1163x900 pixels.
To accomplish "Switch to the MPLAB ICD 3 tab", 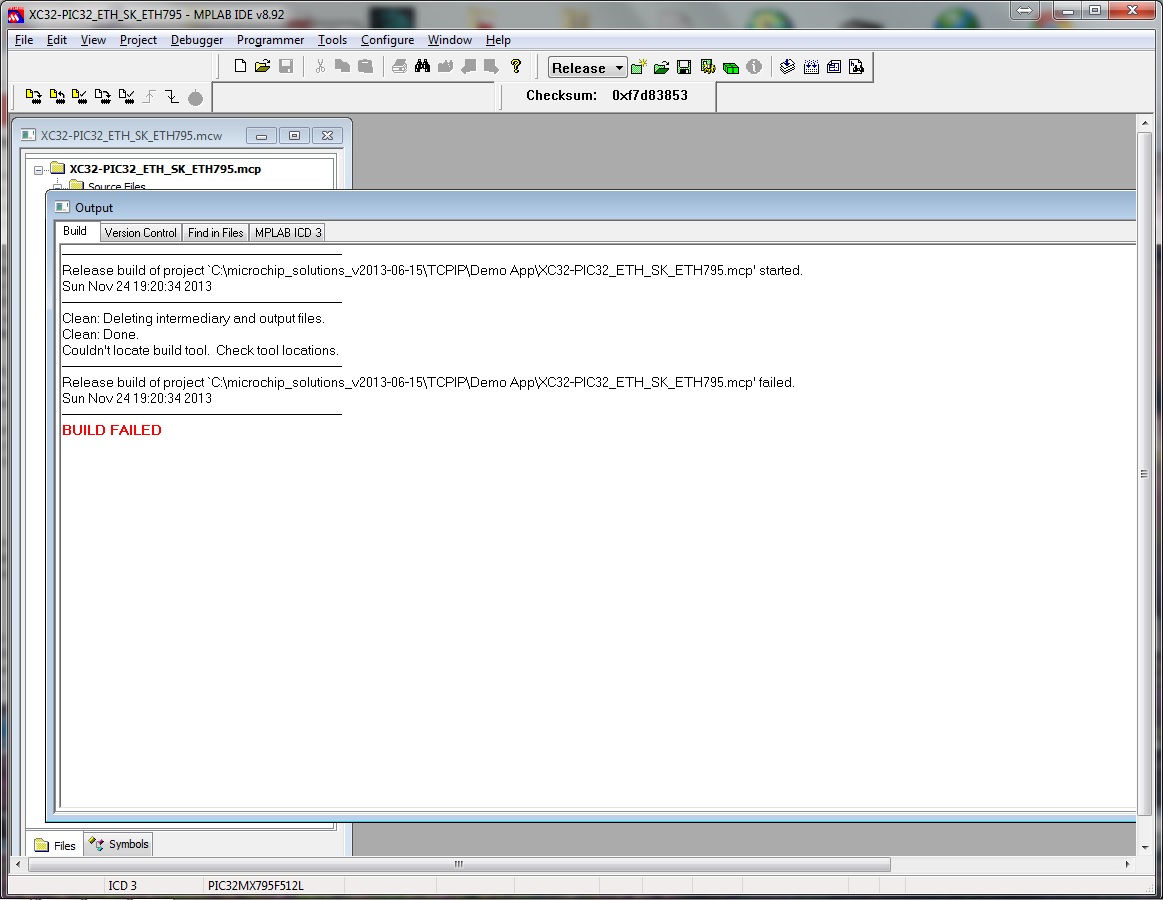I will click(x=288, y=233).
